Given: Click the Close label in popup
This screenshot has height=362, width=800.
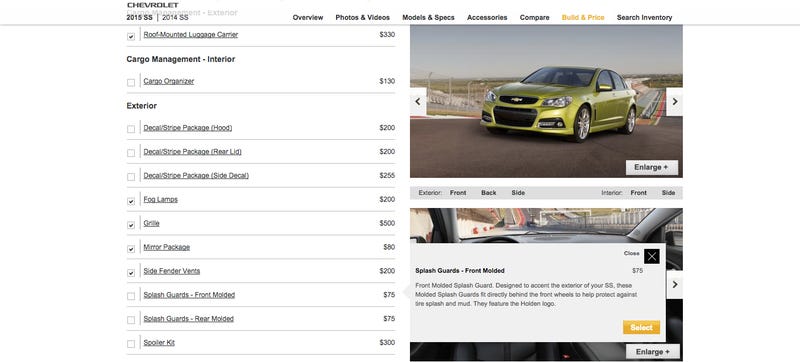Looking at the screenshot, I should (x=631, y=253).
